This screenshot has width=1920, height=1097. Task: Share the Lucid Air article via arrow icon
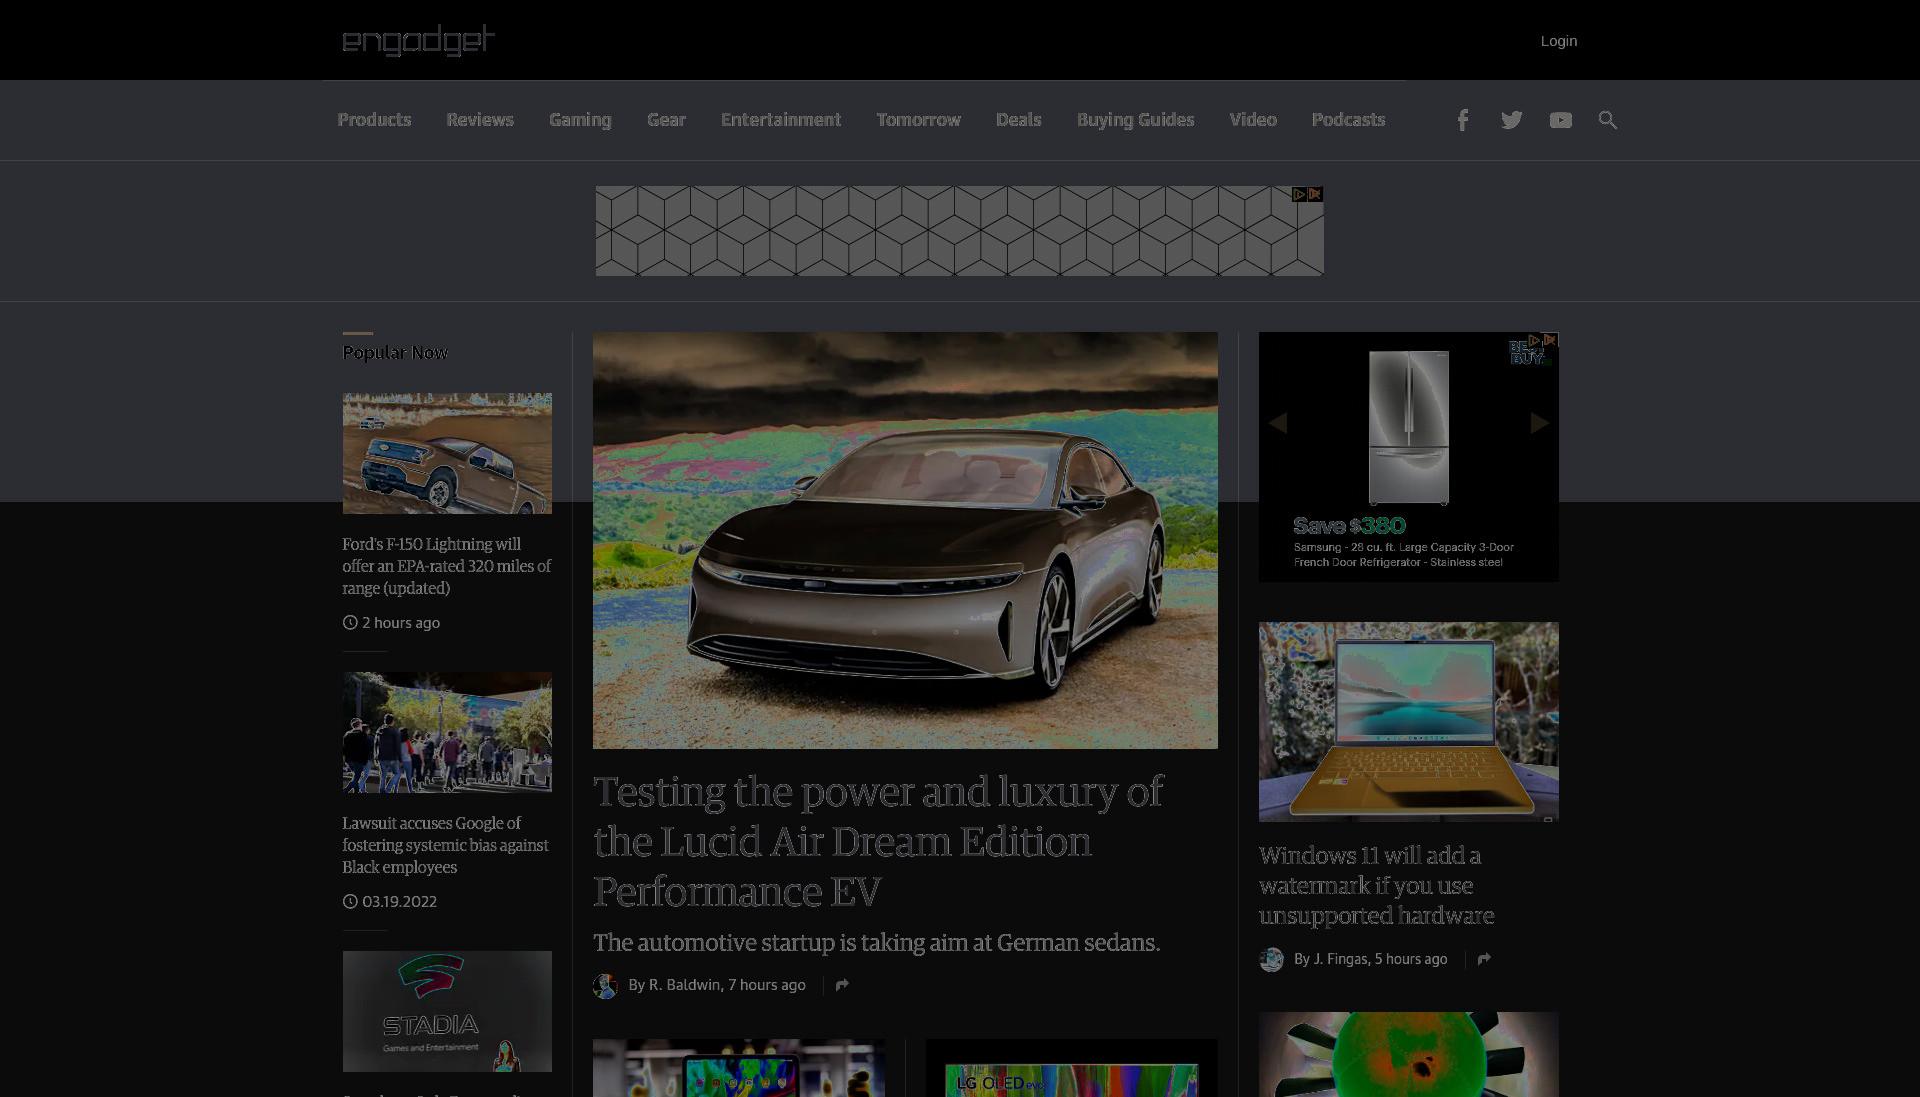[842, 985]
